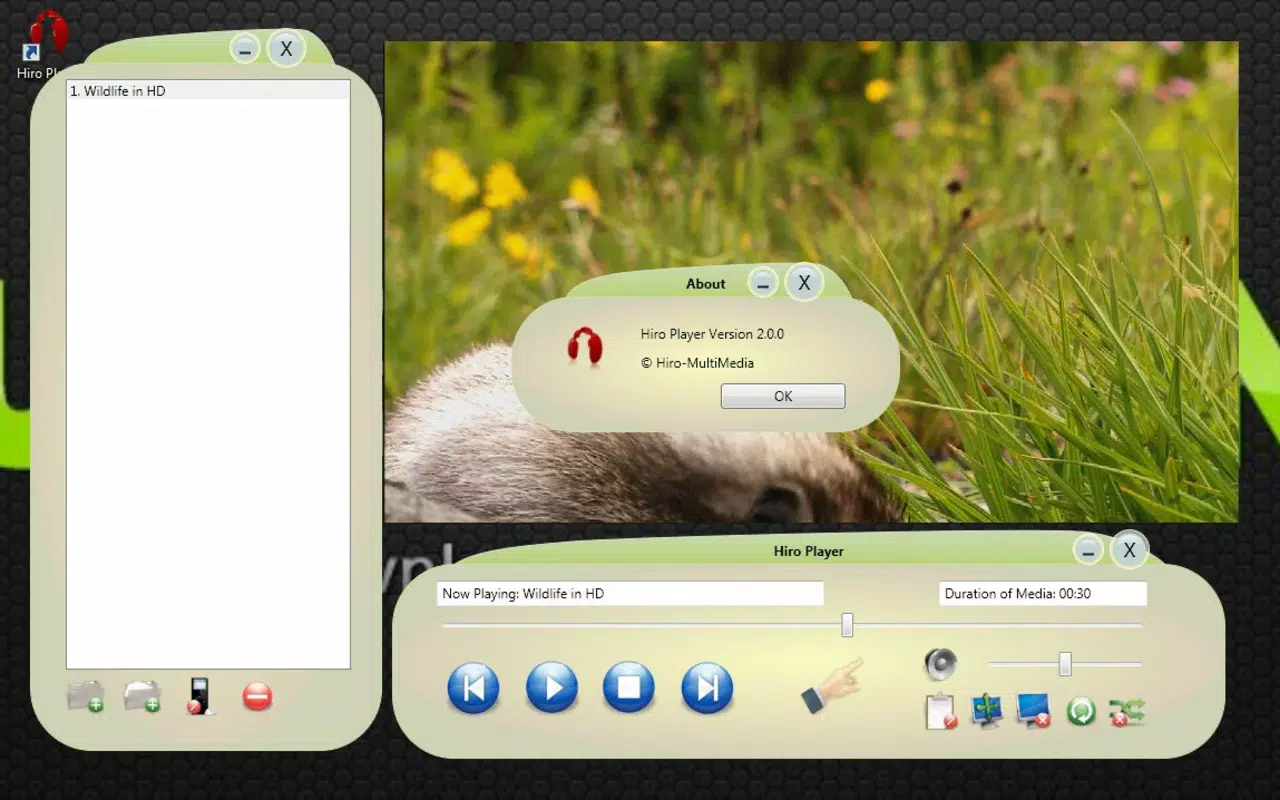Click the open-folder add icon in the playlist window
Screen dimensions: 1280x800
pyautogui.click(x=143, y=695)
